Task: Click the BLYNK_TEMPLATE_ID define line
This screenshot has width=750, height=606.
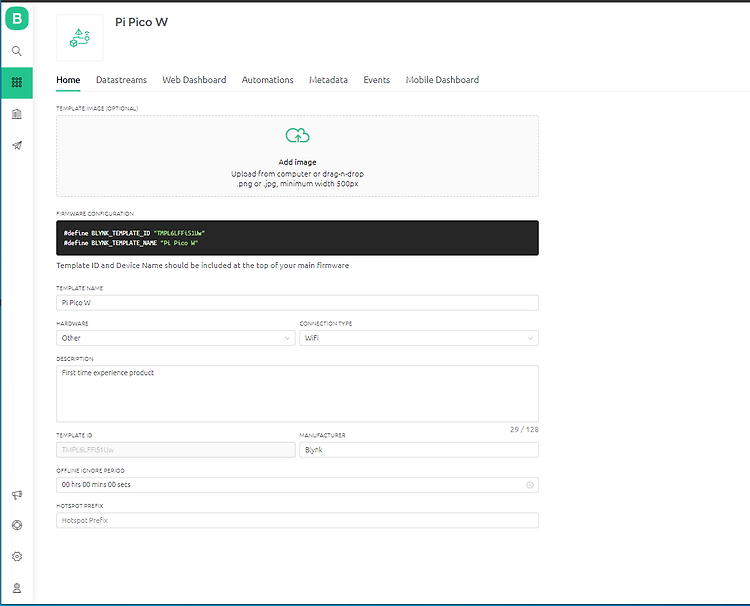Action: pos(134,233)
